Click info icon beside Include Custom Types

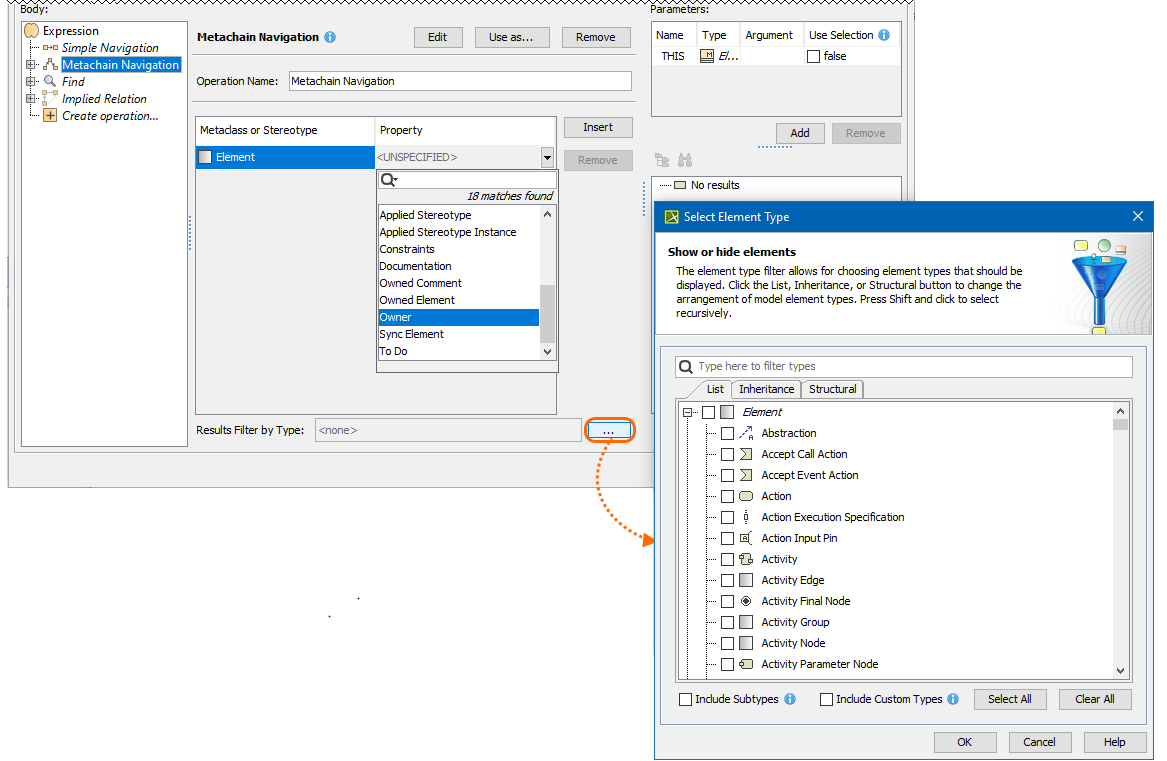(953, 699)
